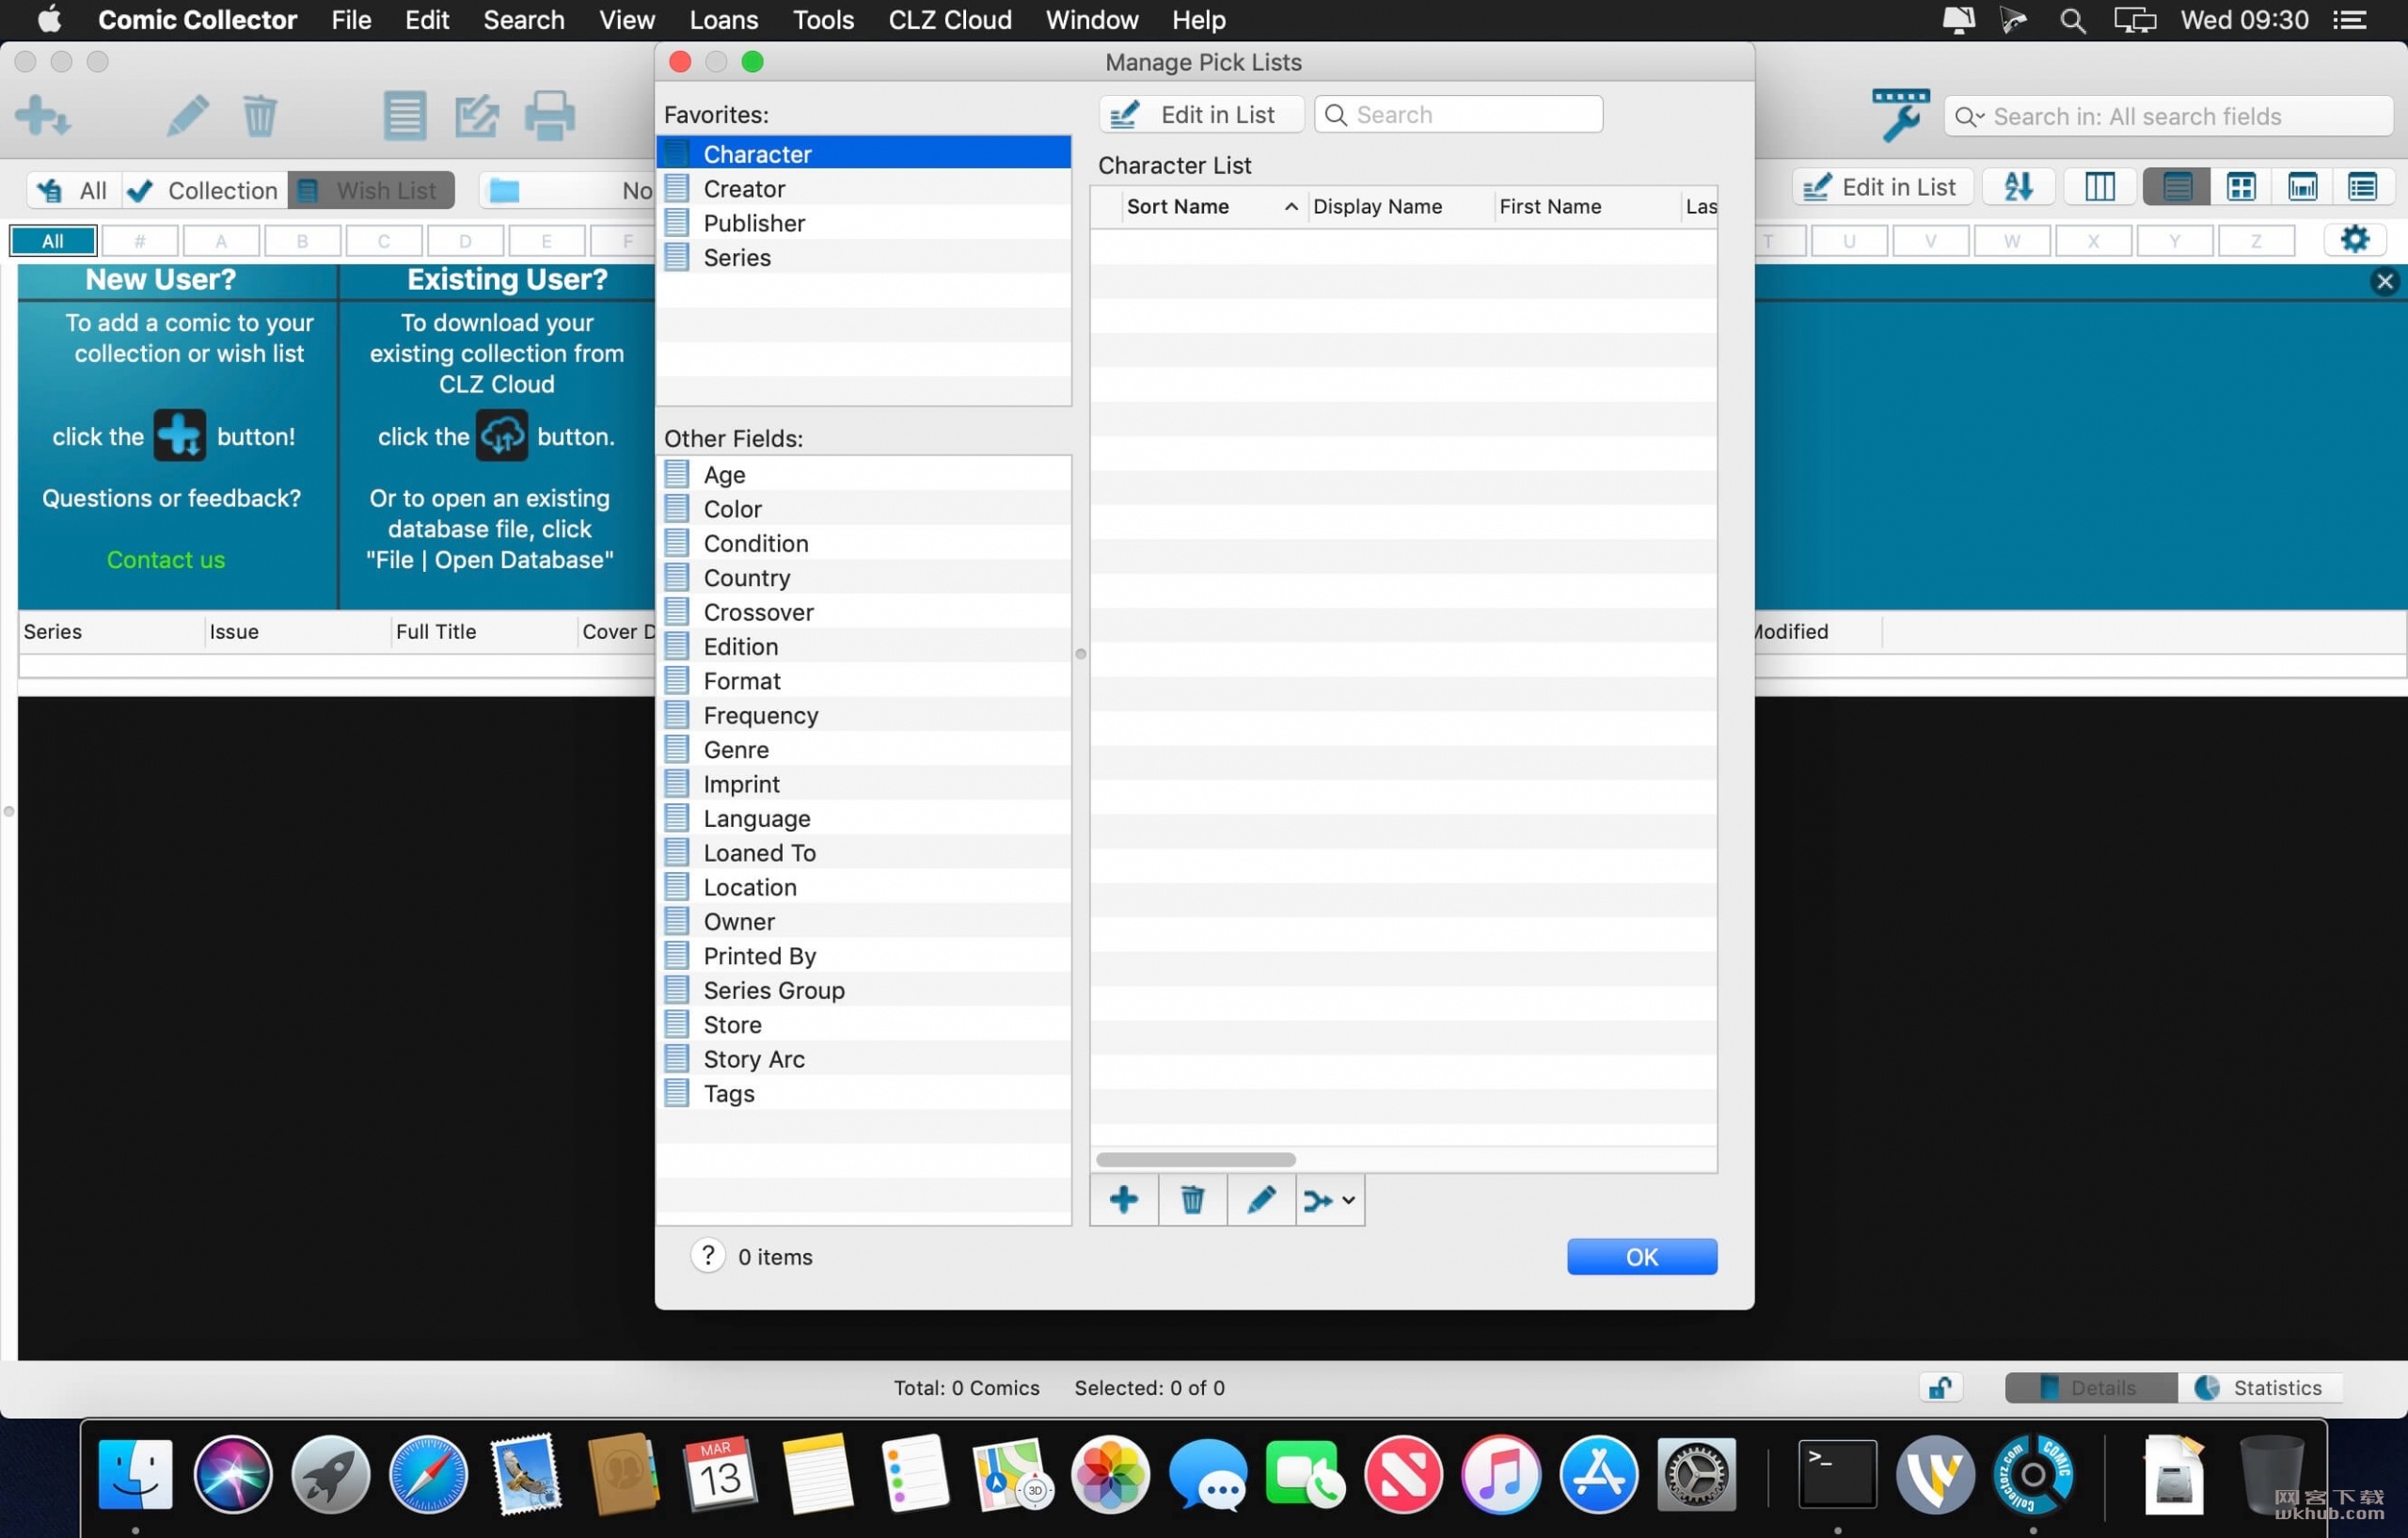Screen dimensions: 2408x1538
Task: Select Creator in Favorites list
Action: click(x=863, y=188)
